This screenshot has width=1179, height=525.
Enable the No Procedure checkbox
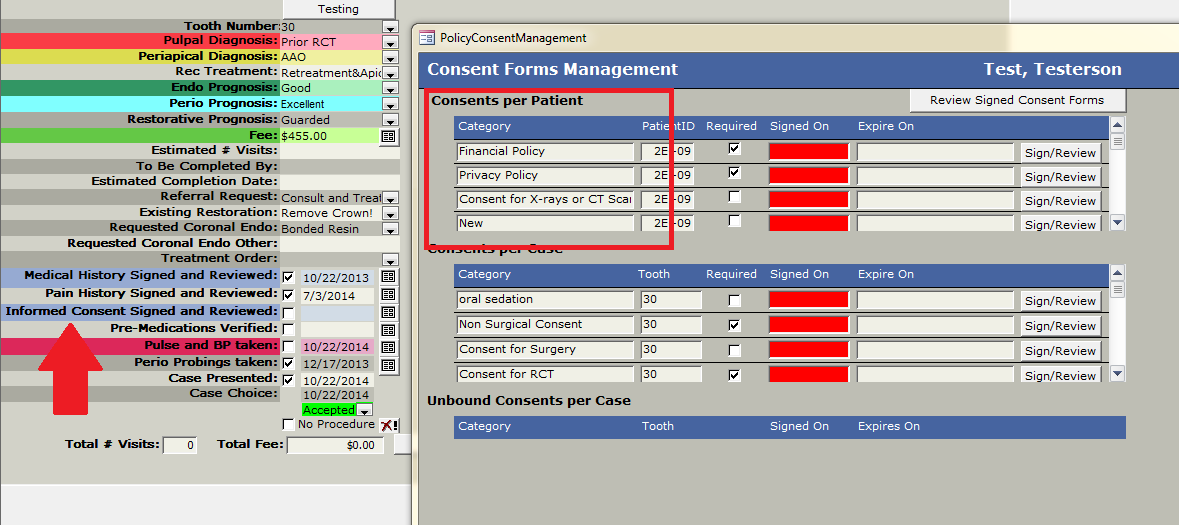tap(289, 425)
